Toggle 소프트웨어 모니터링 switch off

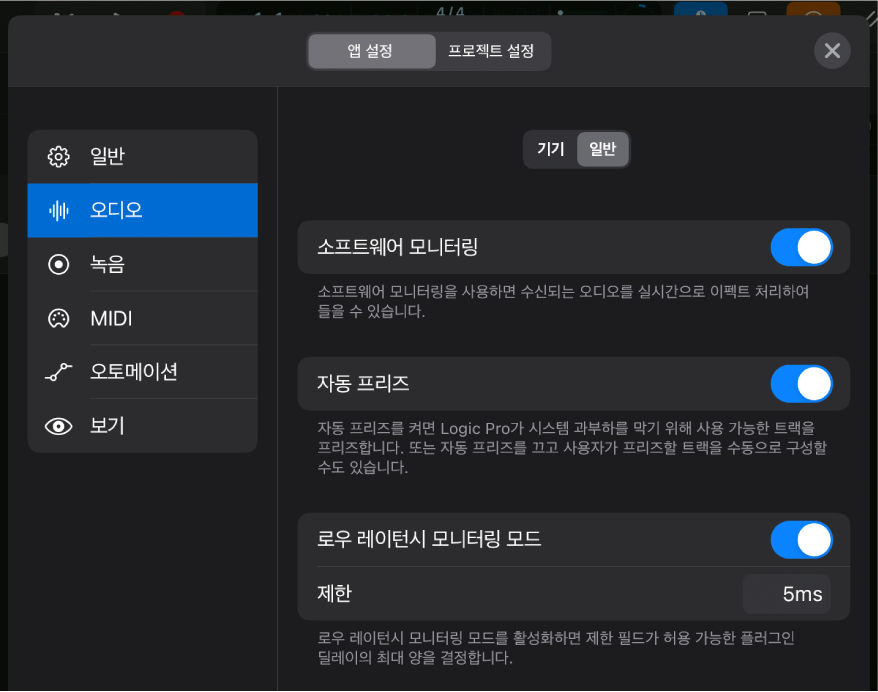tap(801, 247)
